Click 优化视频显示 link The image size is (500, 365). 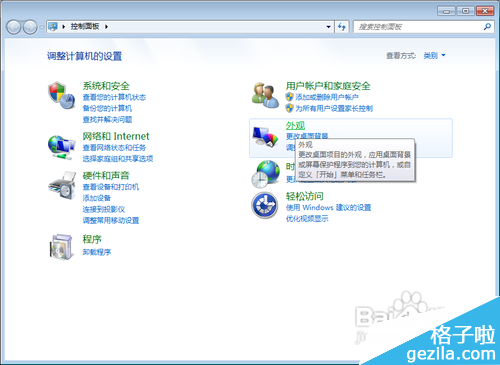[x=307, y=219]
